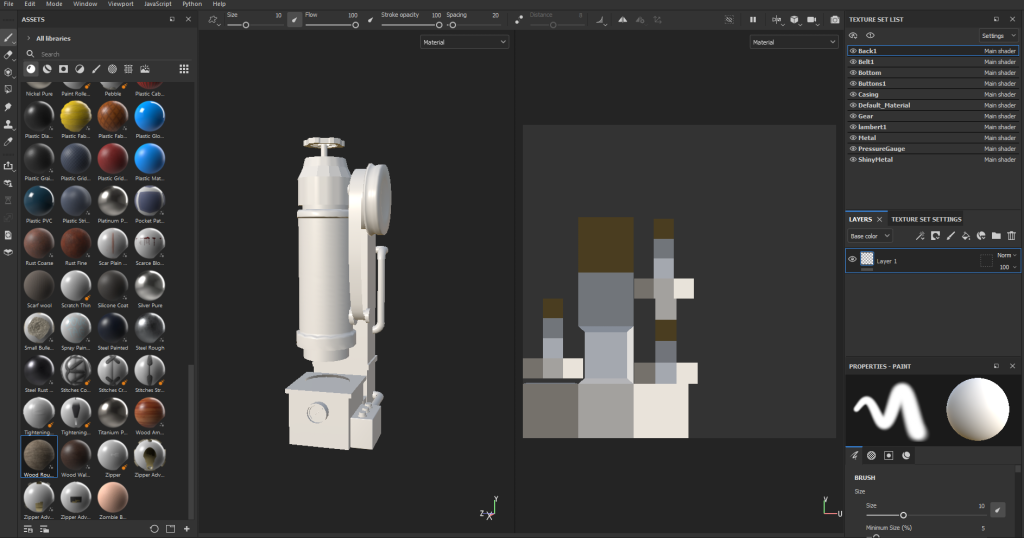The image size is (1024, 538).
Task: Click the trash icon to delete layer
Action: pyautogui.click(x=1012, y=236)
